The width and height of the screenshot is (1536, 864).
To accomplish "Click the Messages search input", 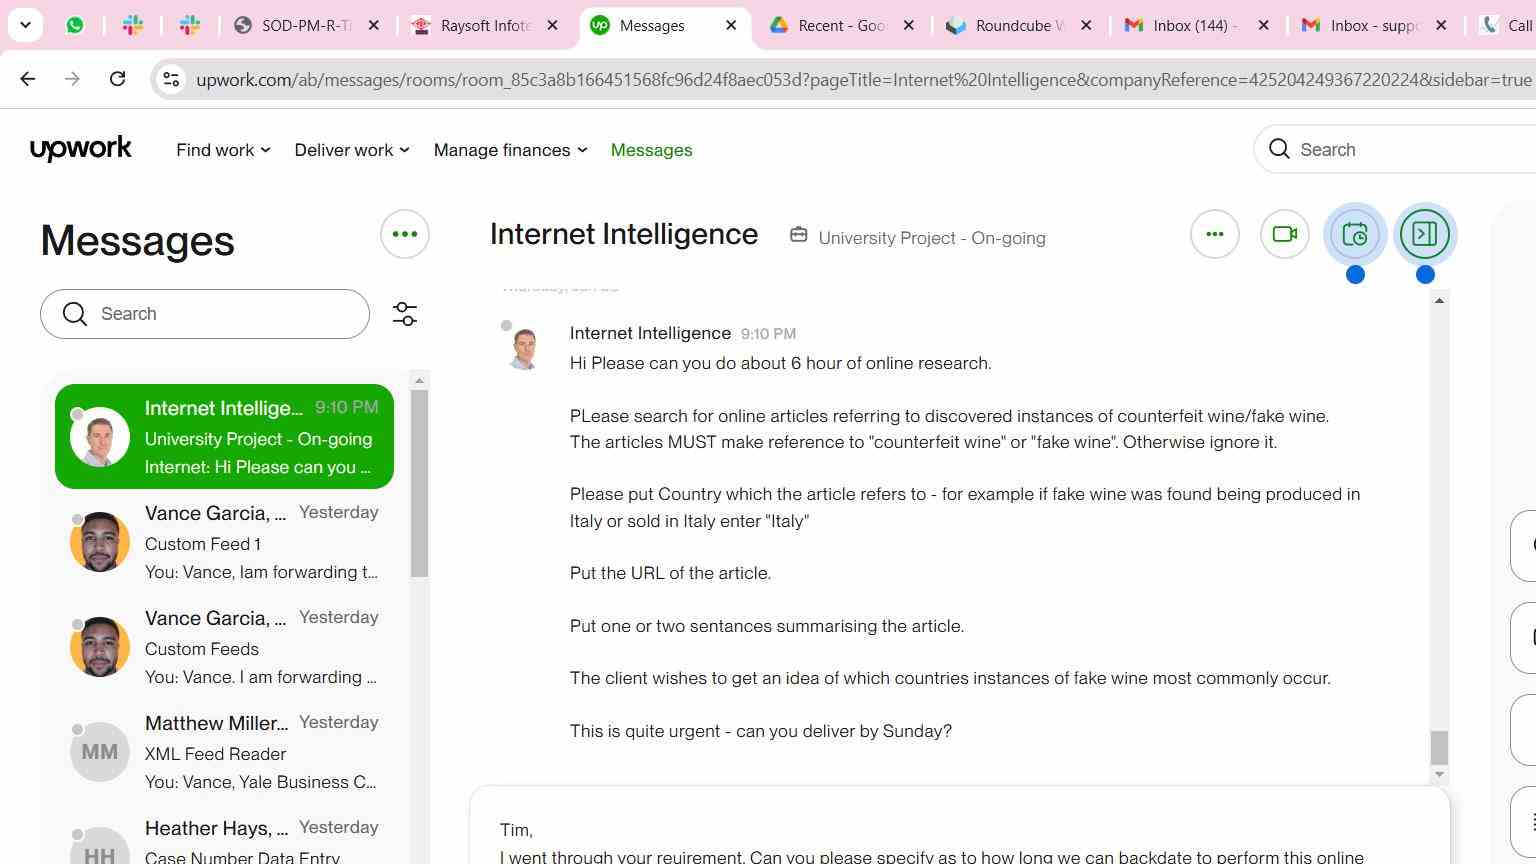I will [x=205, y=314].
